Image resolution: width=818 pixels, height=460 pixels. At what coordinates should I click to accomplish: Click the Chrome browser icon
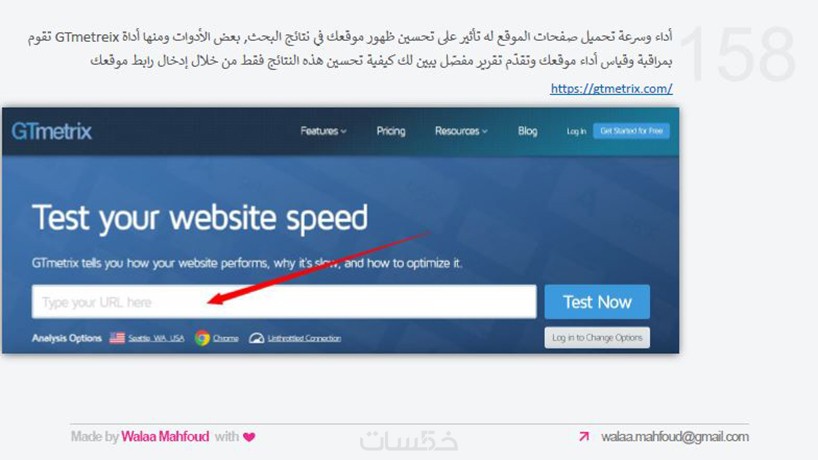pyautogui.click(x=202, y=338)
